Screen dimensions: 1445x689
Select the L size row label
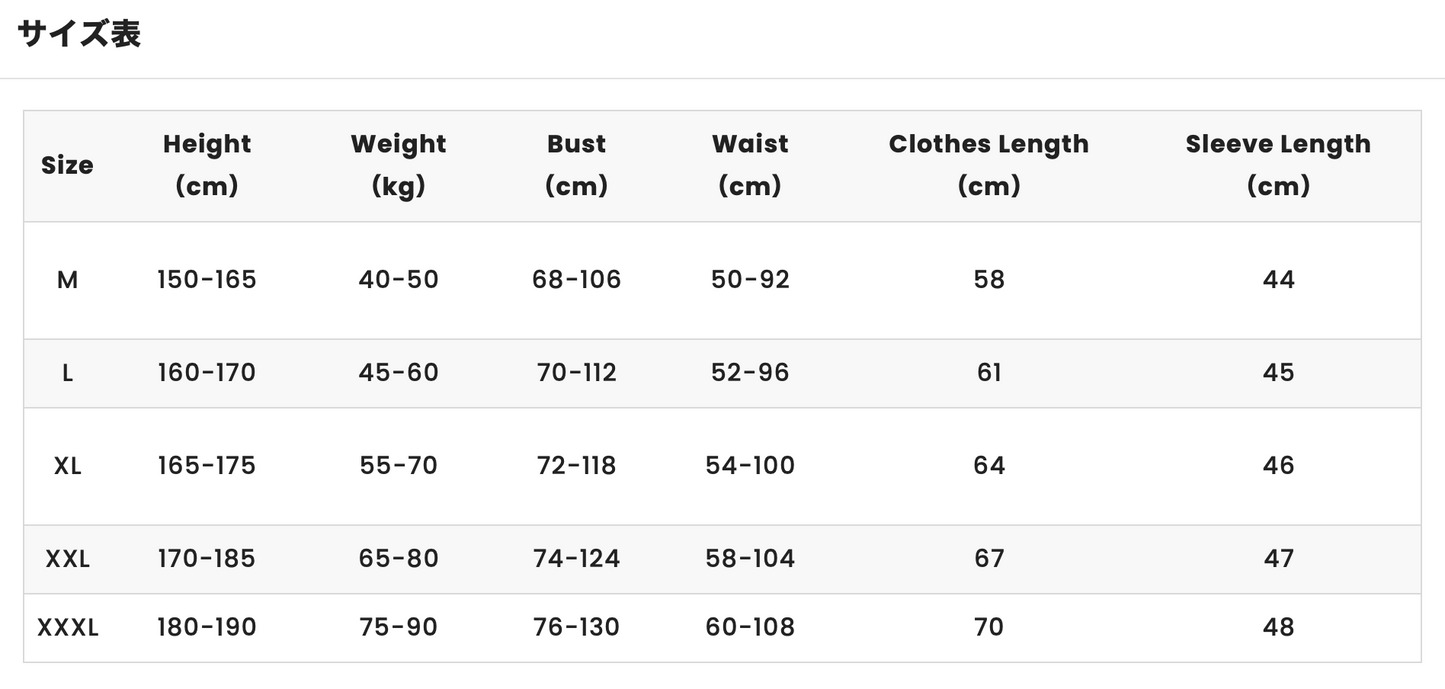pyautogui.click(x=67, y=373)
